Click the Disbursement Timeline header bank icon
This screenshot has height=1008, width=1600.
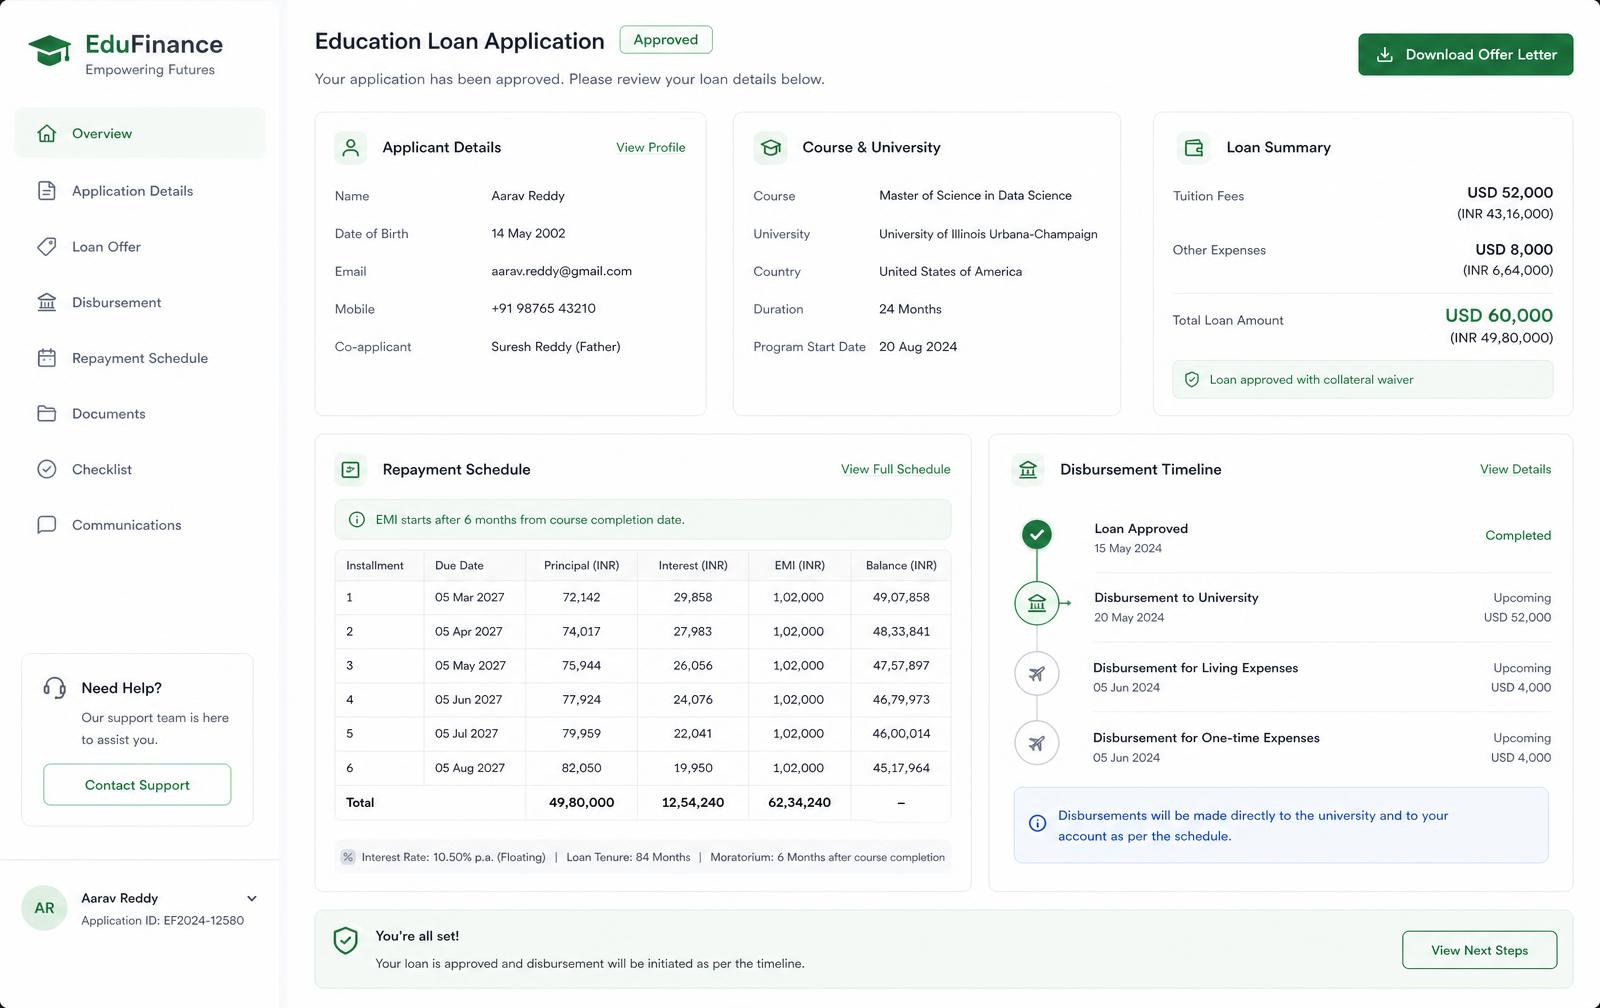click(1028, 469)
